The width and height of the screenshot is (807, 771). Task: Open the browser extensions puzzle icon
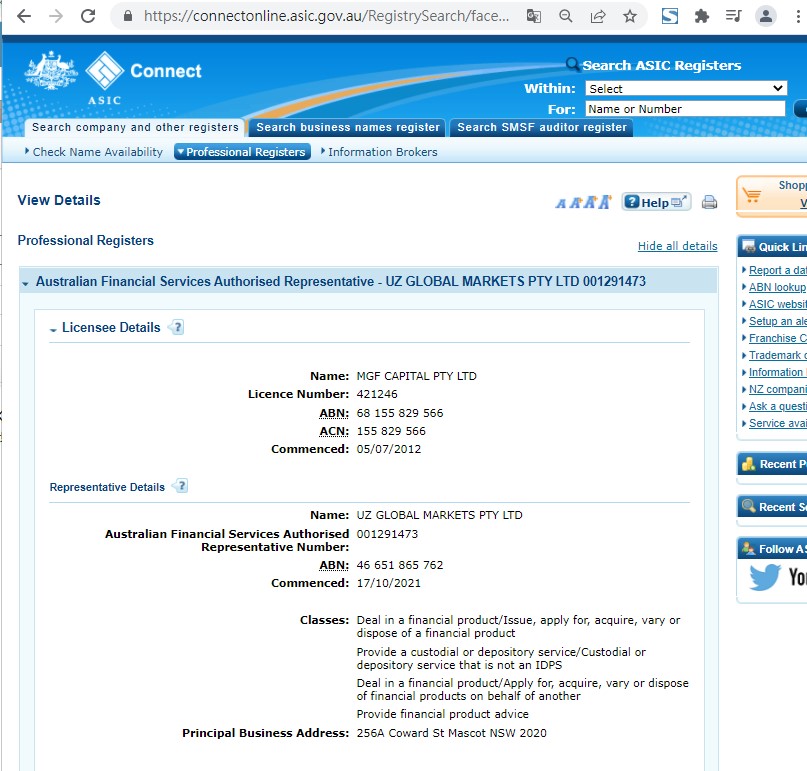(702, 16)
